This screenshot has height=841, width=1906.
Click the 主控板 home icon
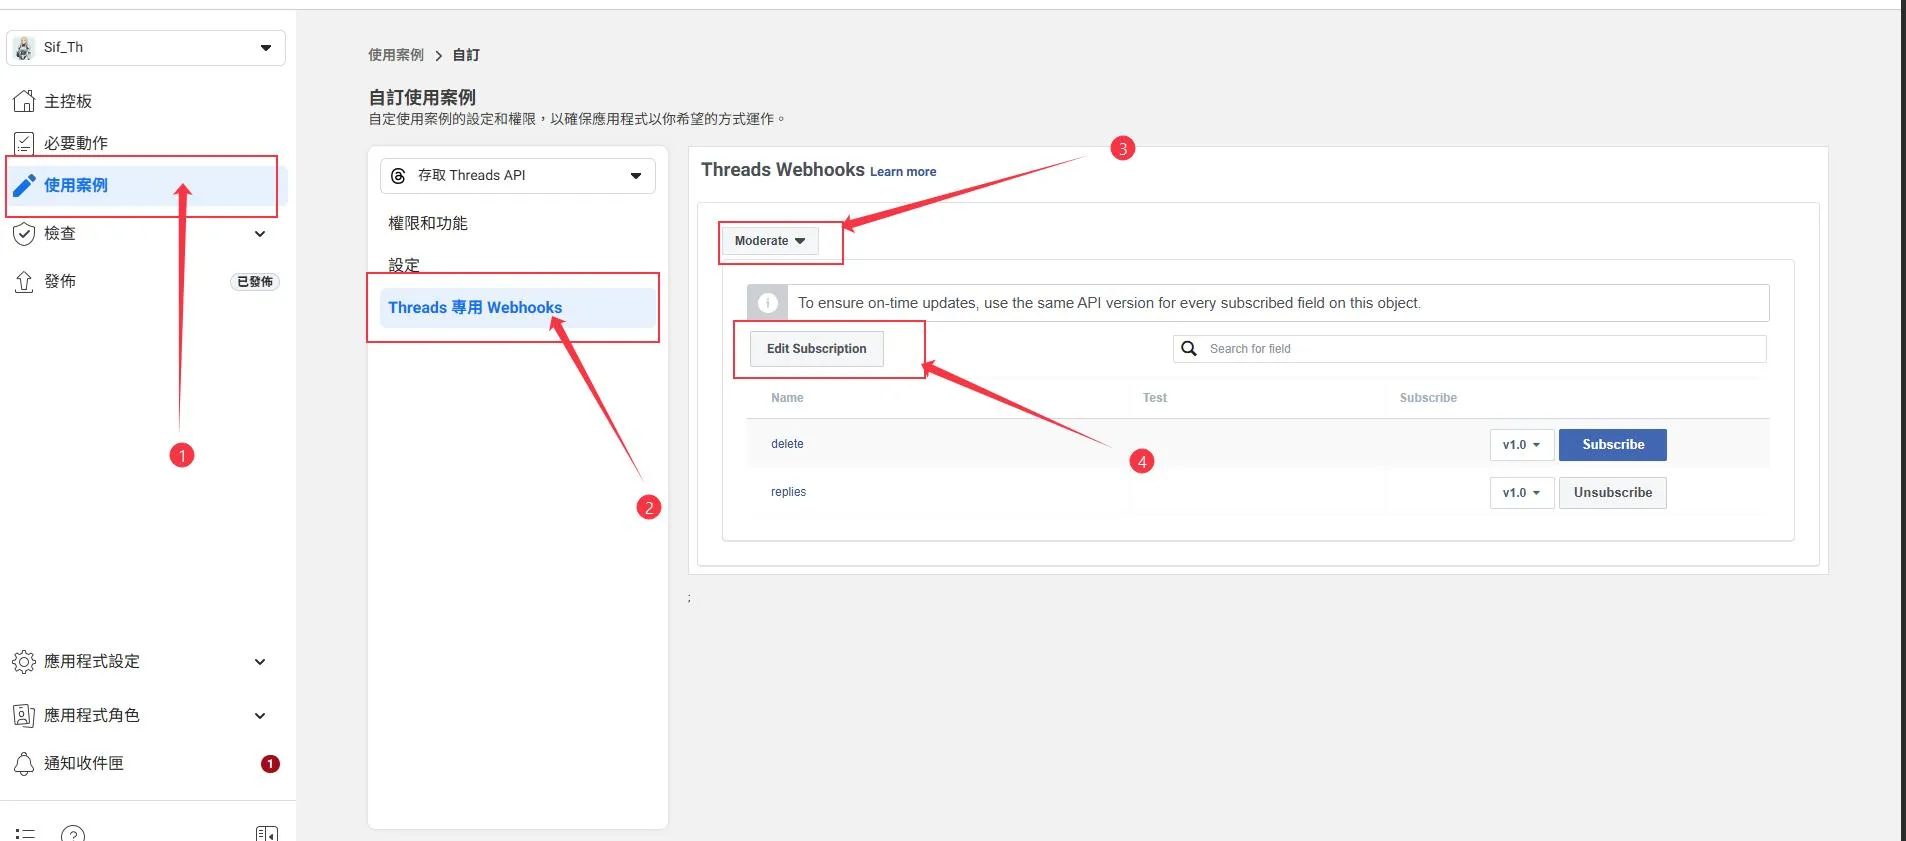24,101
